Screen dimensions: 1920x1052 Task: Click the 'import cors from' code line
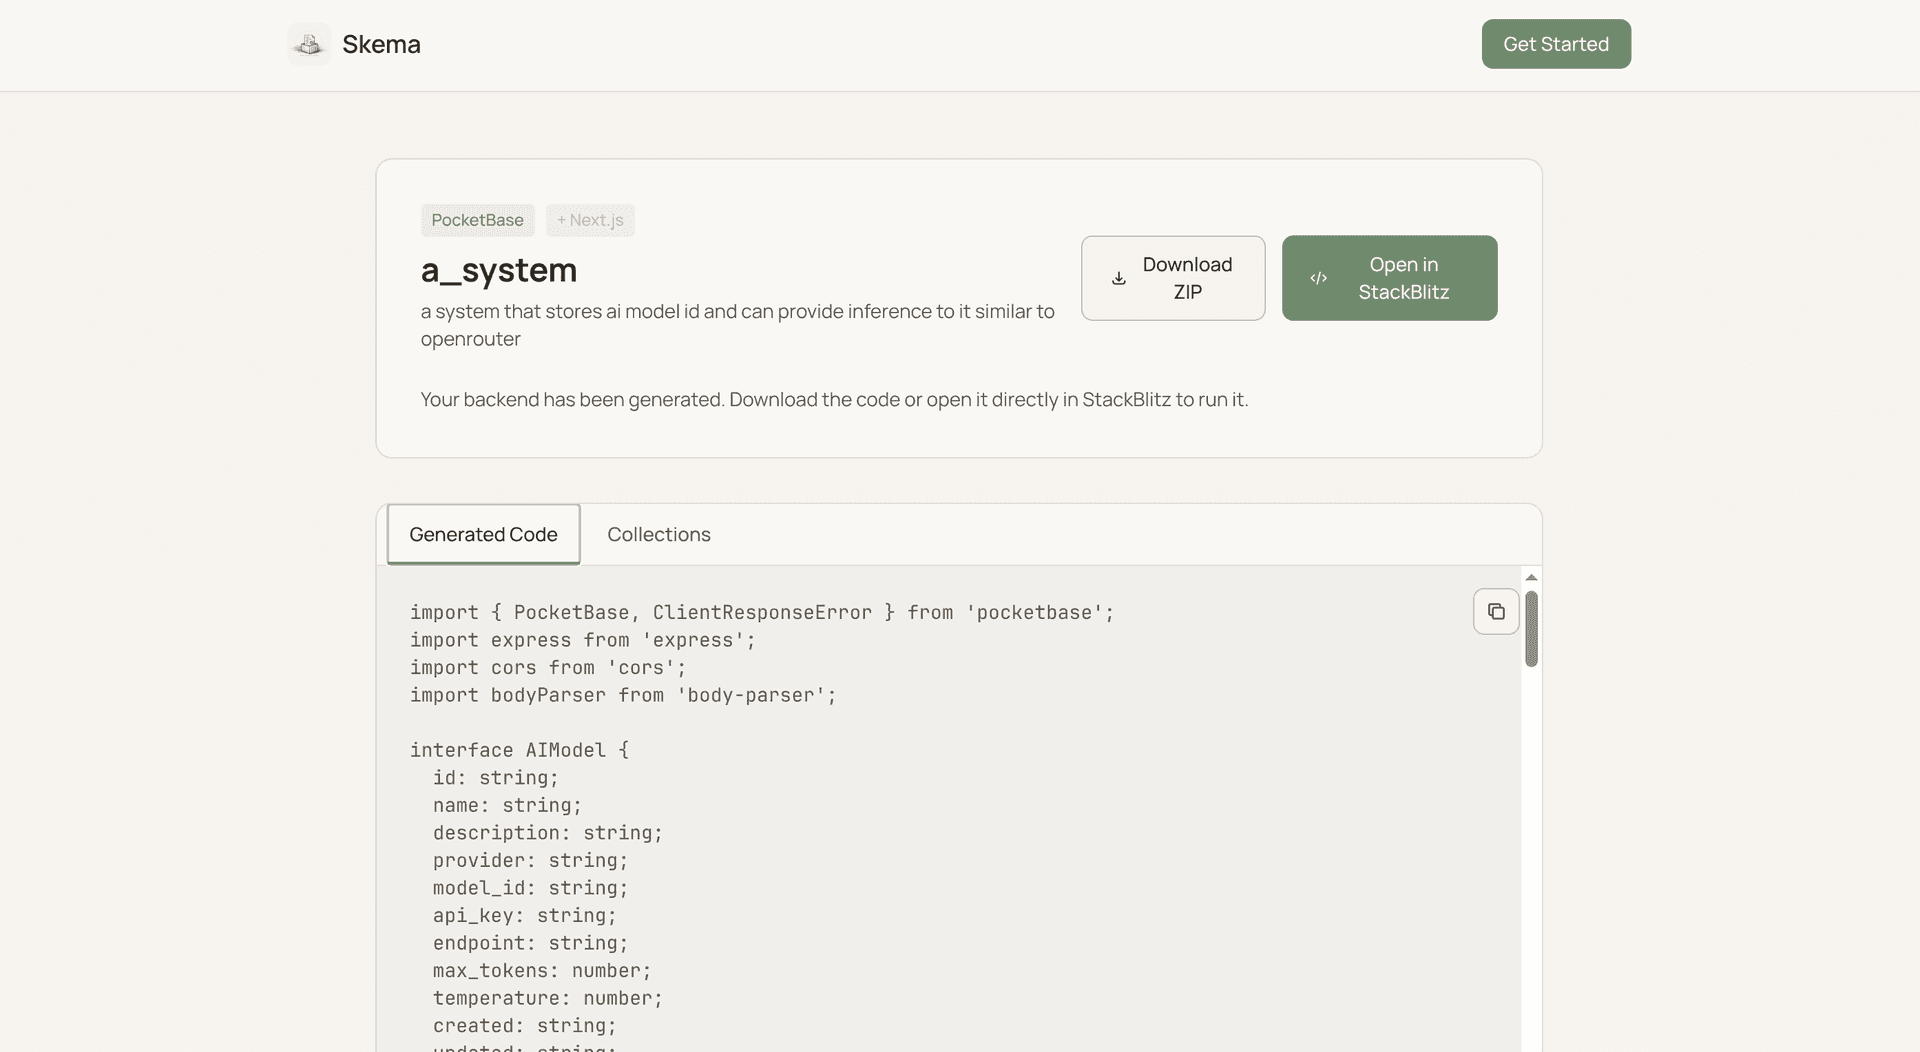(548, 667)
